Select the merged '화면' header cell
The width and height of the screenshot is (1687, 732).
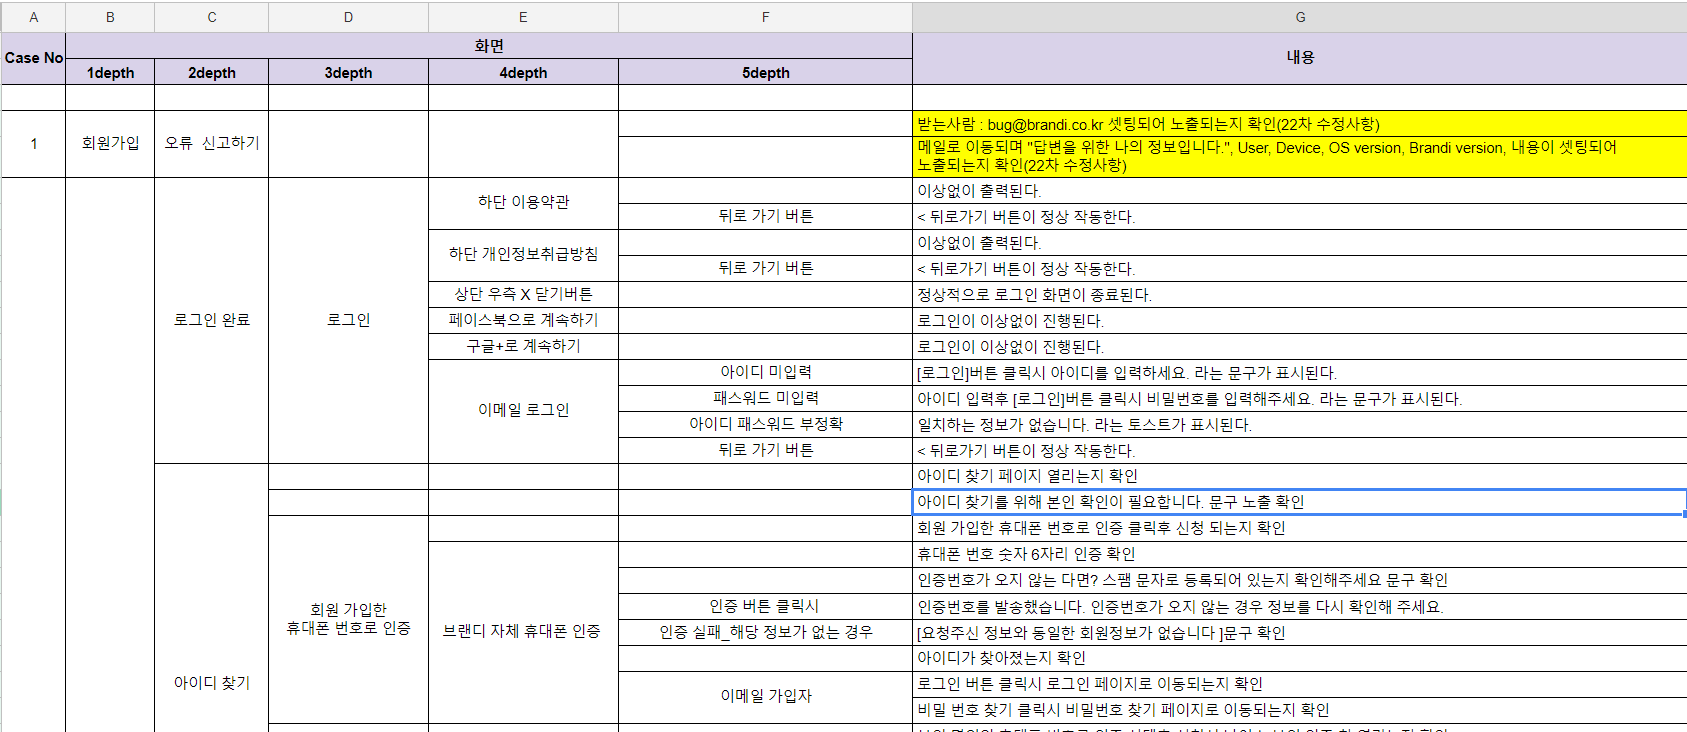click(x=488, y=46)
